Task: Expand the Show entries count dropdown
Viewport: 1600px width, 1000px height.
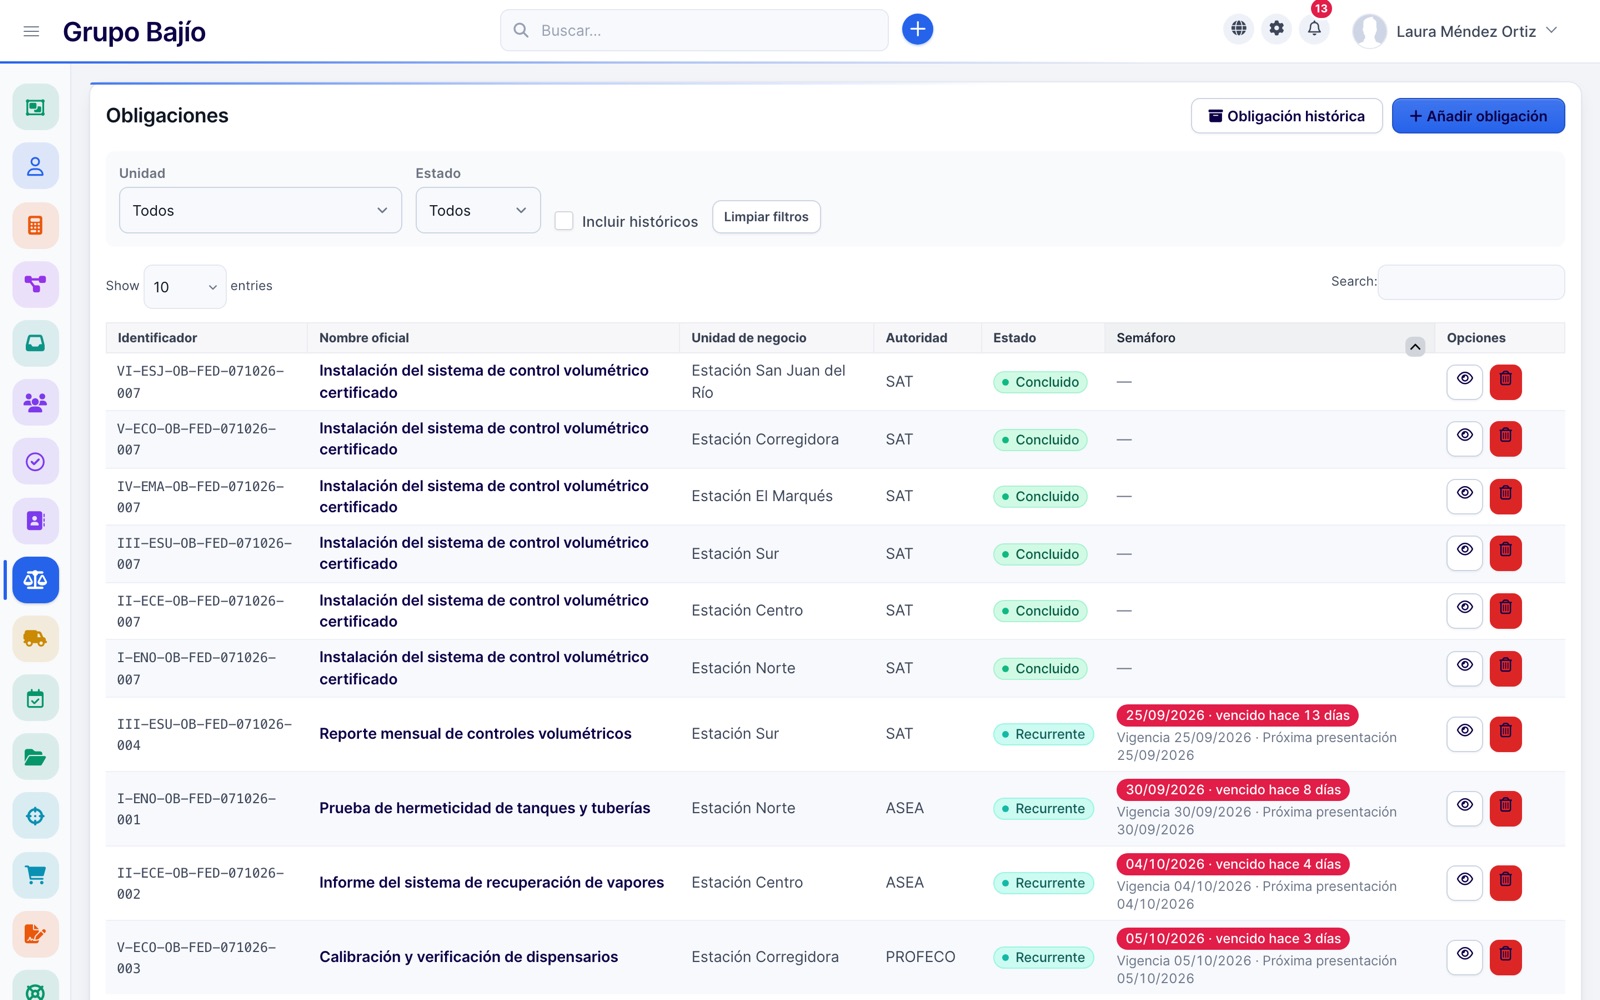Action: click(185, 287)
